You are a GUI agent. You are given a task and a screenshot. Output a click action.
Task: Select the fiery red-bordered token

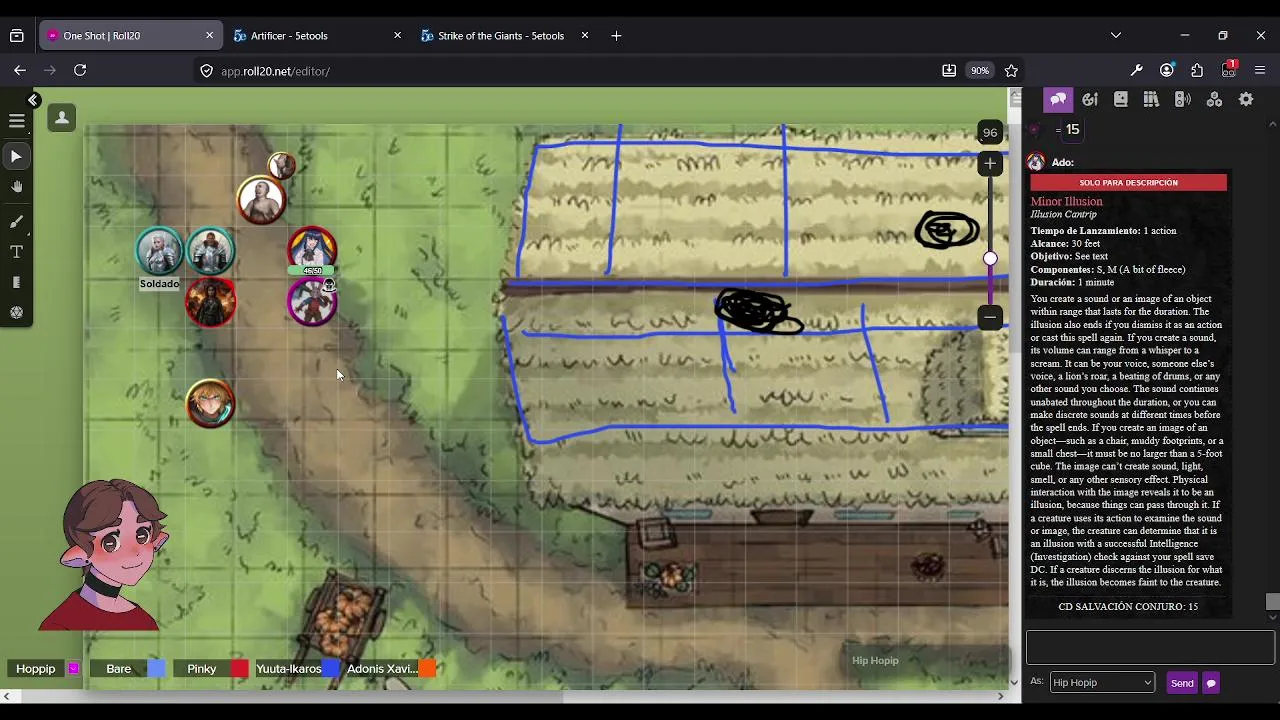tap(210, 302)
